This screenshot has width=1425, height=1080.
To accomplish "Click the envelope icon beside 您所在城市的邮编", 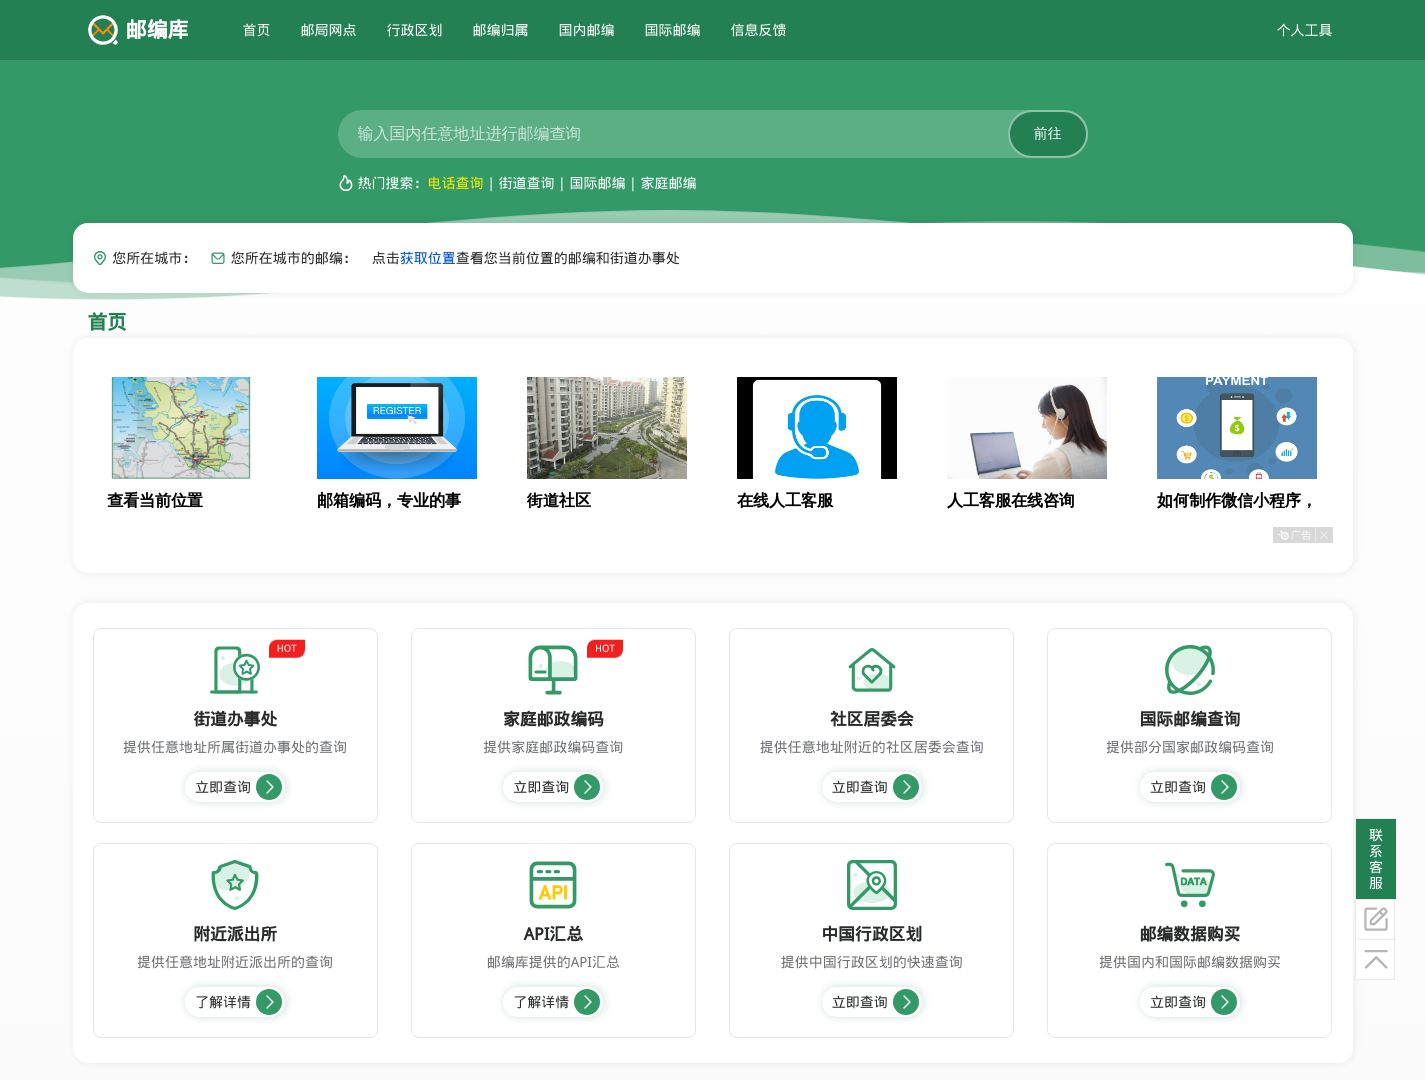I will [x=218, y=258].
